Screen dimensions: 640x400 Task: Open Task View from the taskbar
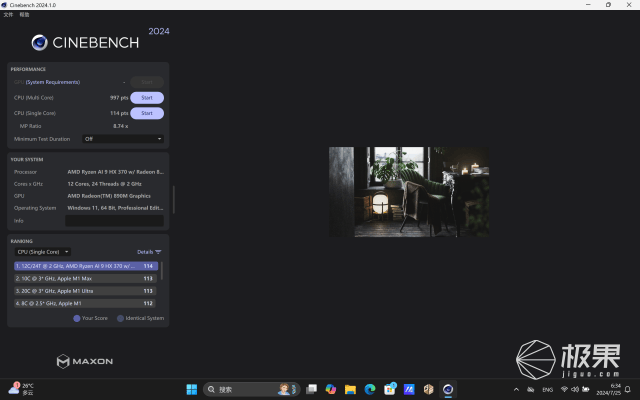point(311,389)
